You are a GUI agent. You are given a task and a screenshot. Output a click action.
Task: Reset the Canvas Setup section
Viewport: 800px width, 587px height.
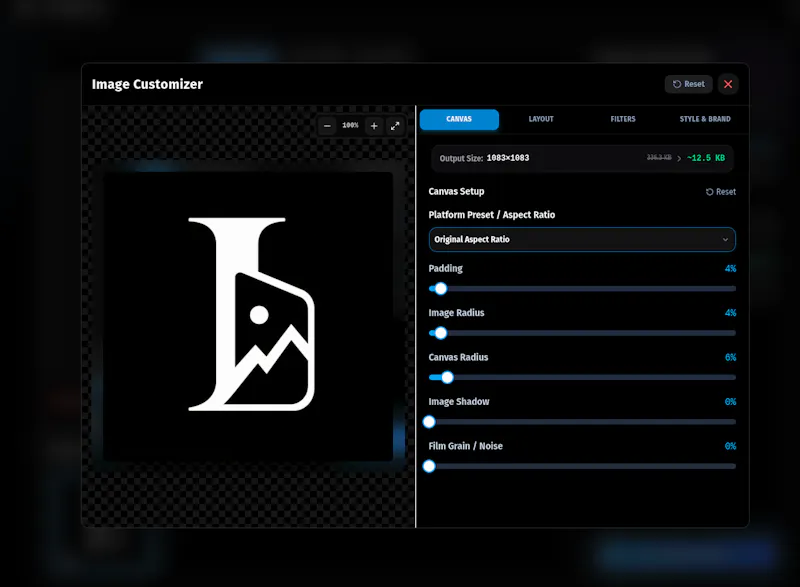pos(720,192)
